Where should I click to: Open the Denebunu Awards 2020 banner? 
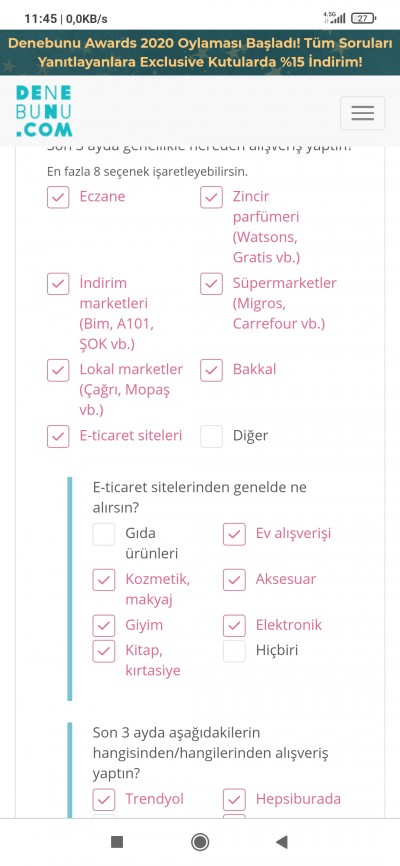(200, 52)
